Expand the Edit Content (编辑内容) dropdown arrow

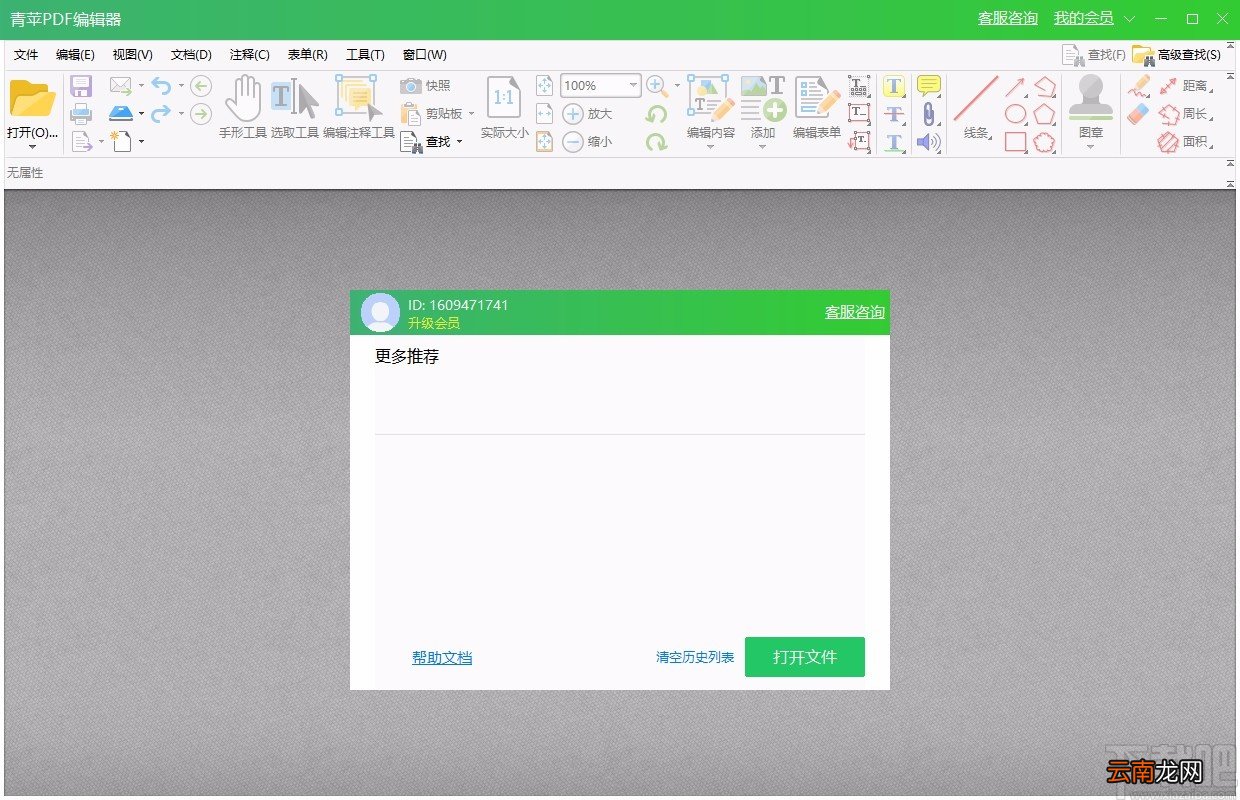[x=711, y=147]
